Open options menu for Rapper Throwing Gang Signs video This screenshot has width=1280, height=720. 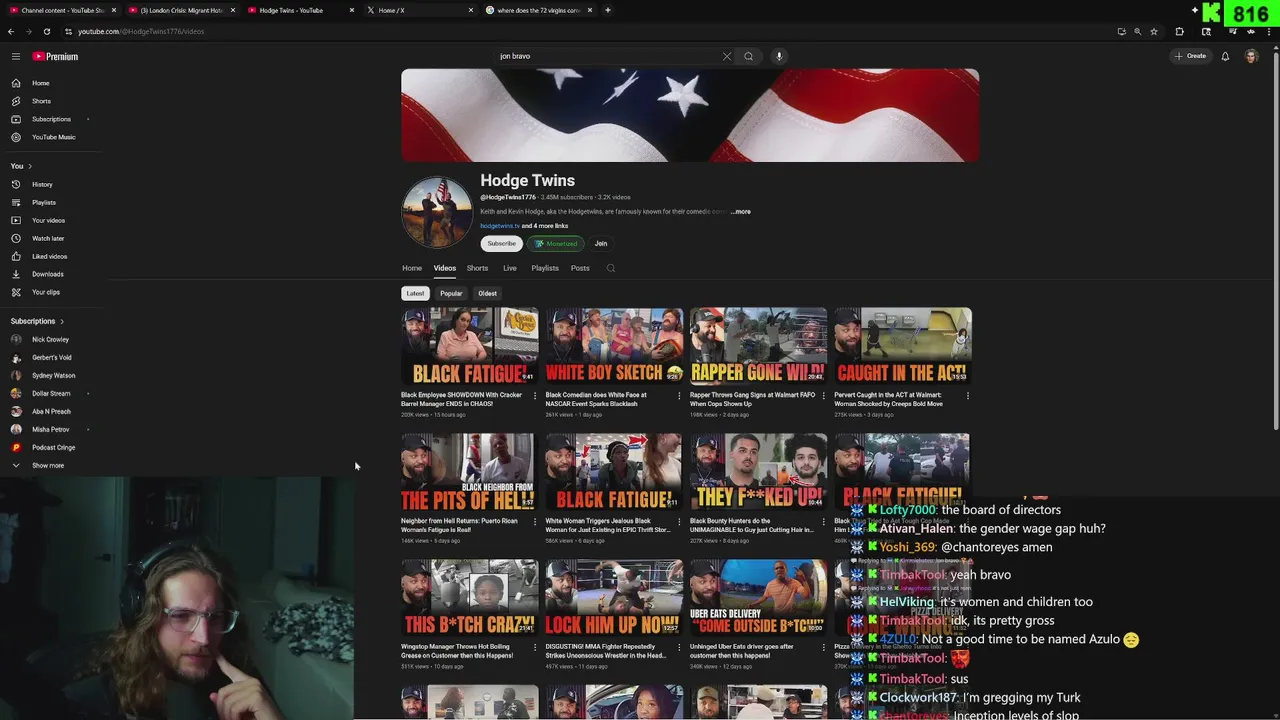coord(823,395)
